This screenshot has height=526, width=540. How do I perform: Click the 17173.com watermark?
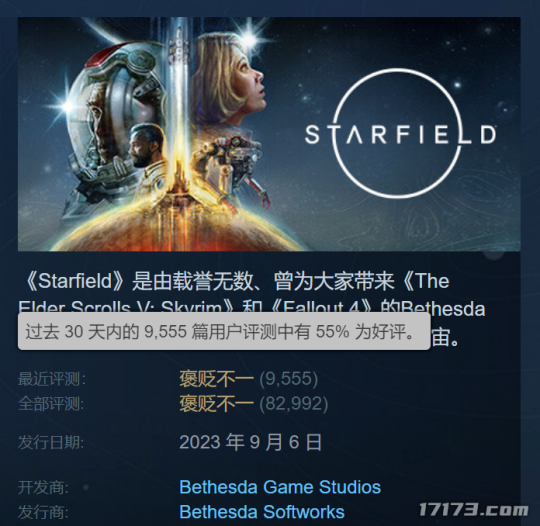pyautogui.click(x=474, y=510)
